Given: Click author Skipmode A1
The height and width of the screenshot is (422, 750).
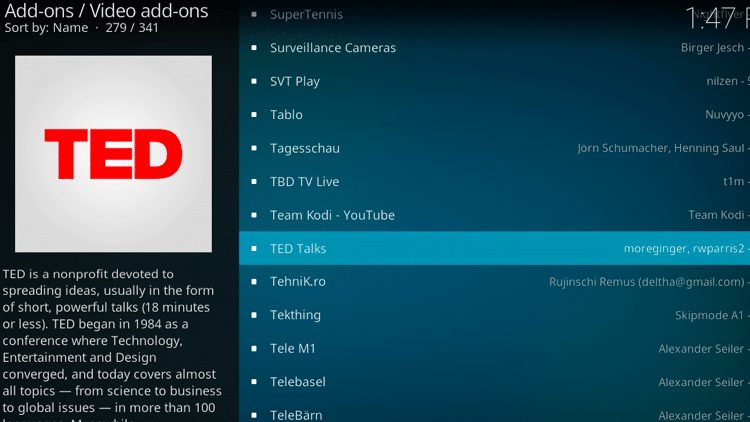Looking at the screenshot, I should tap(709, 315).
